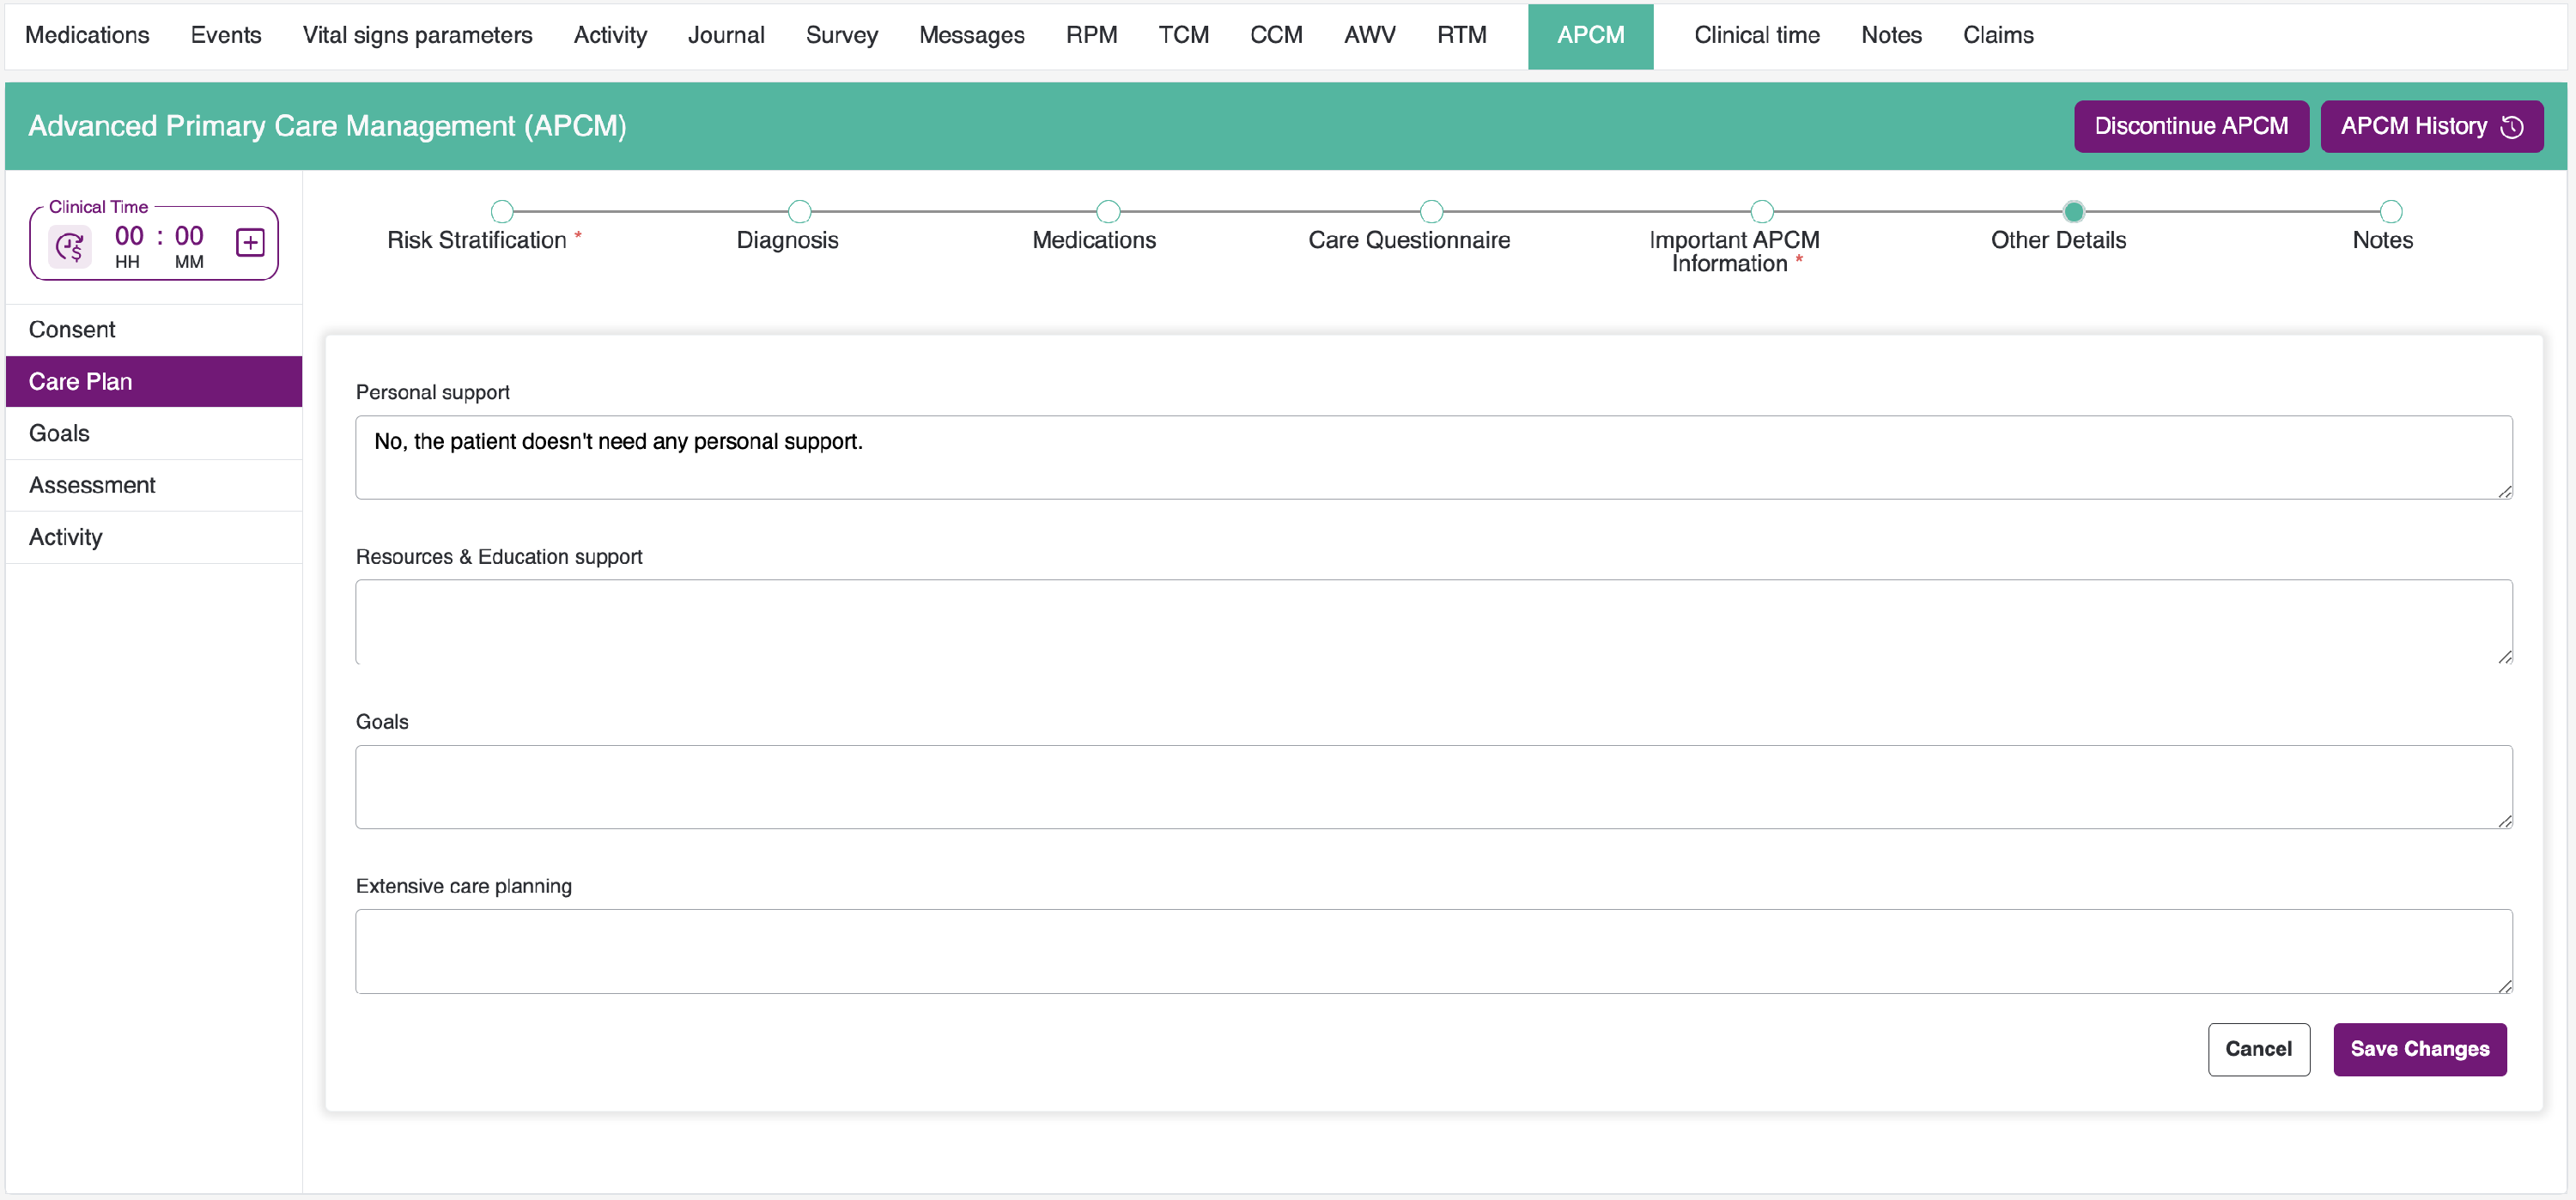The width and height of the screenshot is (2576, 1200).
Task: Click the Resources & Education support text area
Action: (1432, 622)
